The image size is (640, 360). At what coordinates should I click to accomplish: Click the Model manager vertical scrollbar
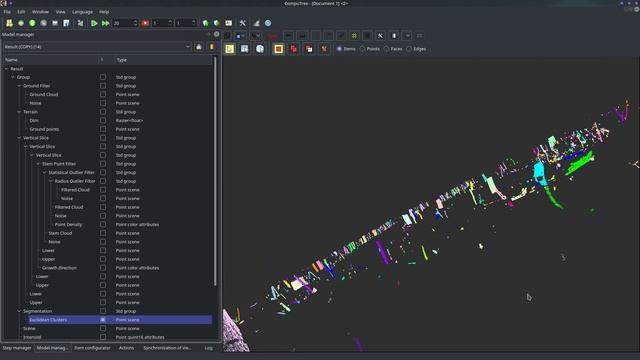[216, 171]
